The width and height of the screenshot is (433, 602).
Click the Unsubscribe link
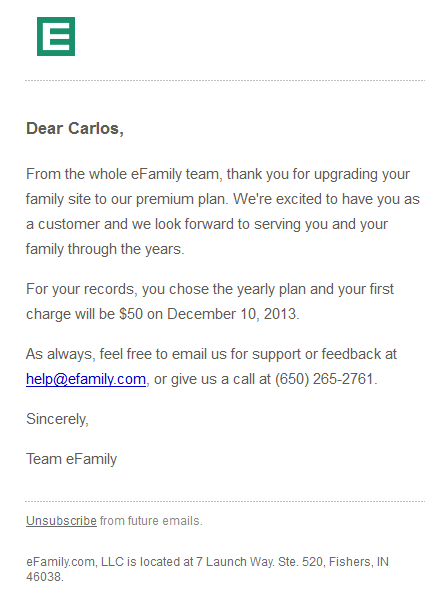click(61, 521)
